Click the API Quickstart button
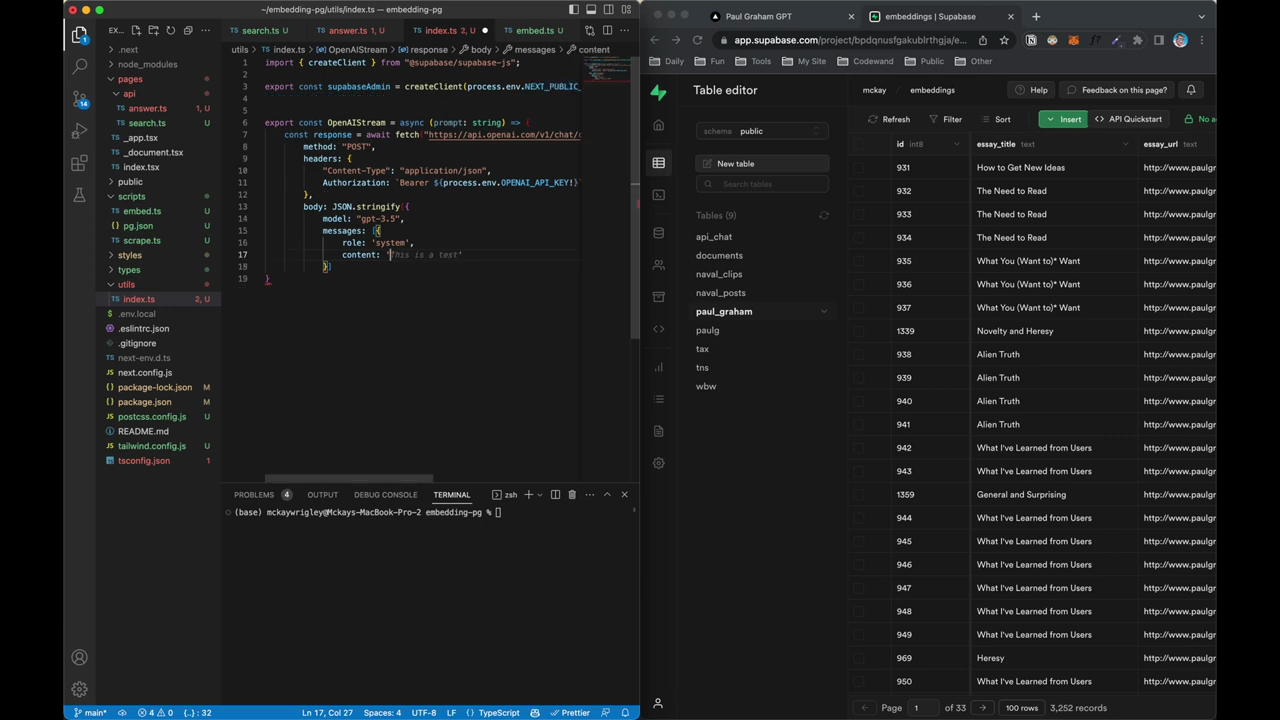The height and width of the screenshot is (720, 1280). pos(1128,119)
